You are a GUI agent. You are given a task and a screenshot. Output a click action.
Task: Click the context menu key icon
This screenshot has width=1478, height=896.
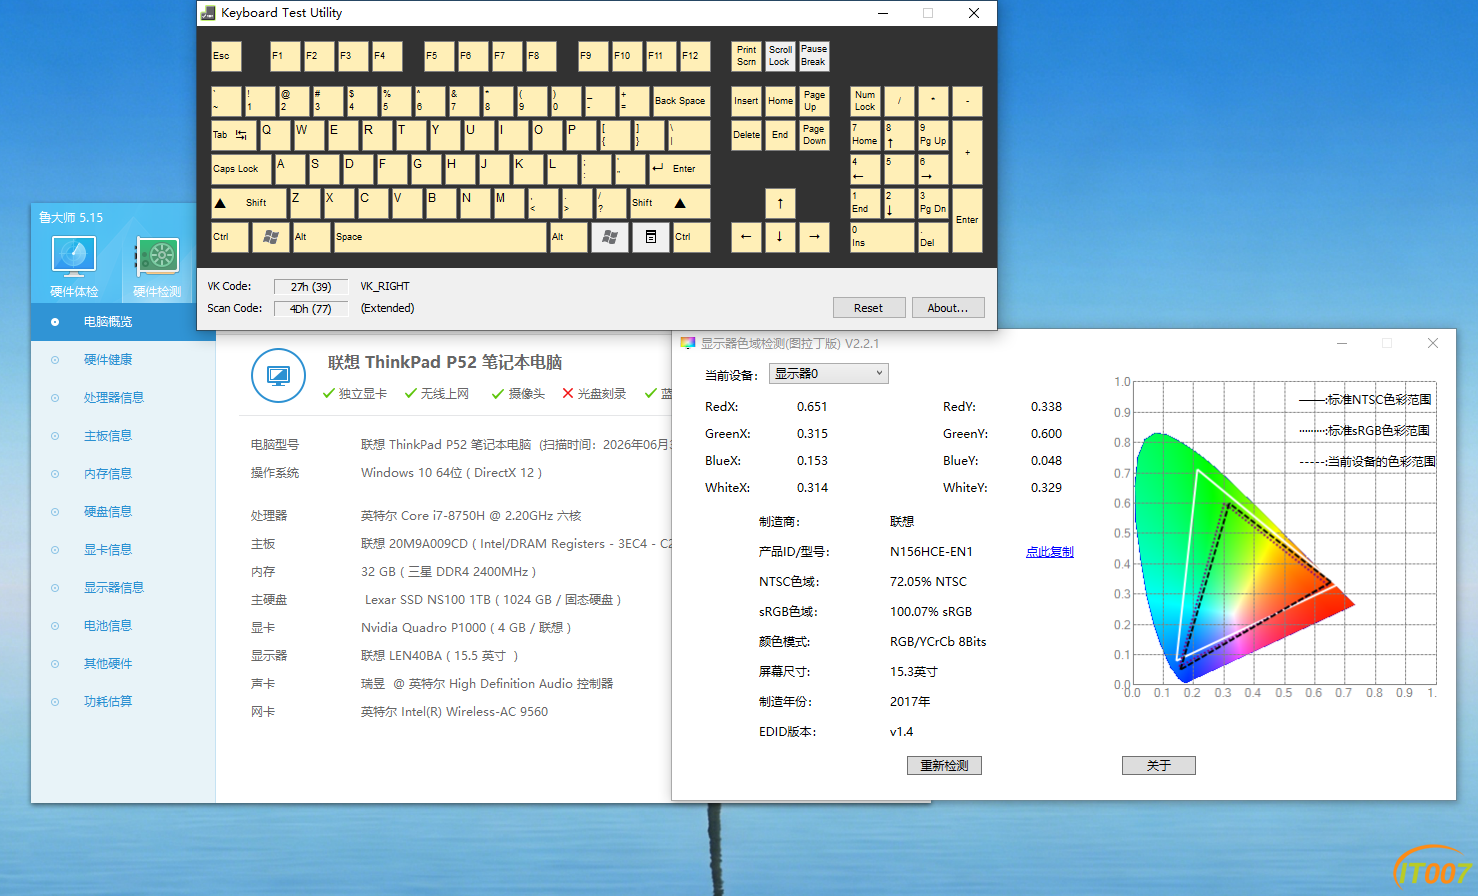(650, 237)
